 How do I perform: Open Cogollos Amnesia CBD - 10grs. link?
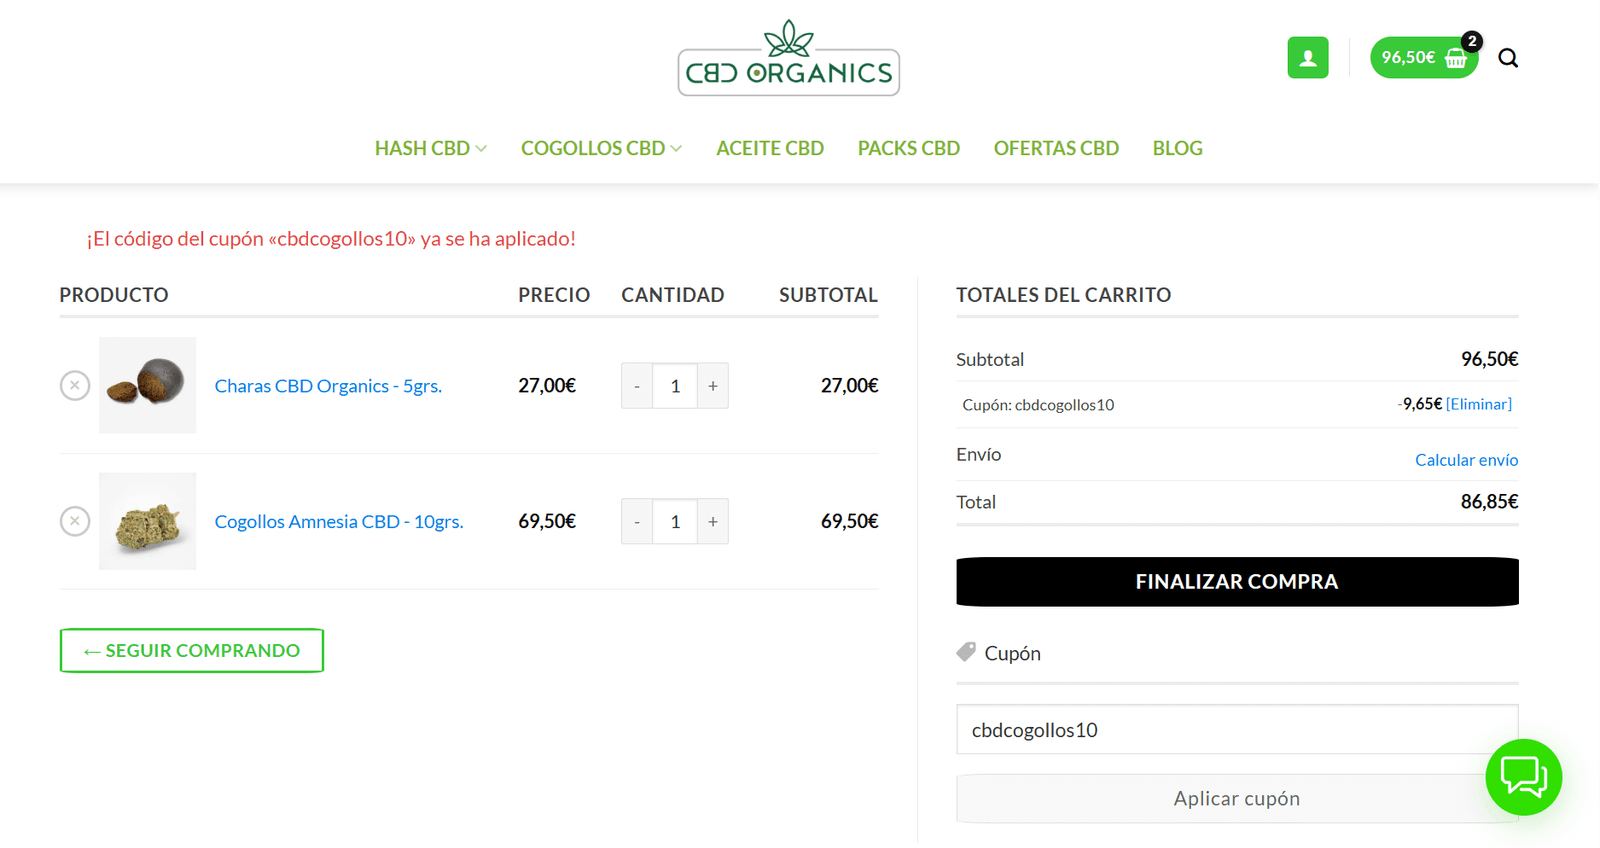click(339, 522)
